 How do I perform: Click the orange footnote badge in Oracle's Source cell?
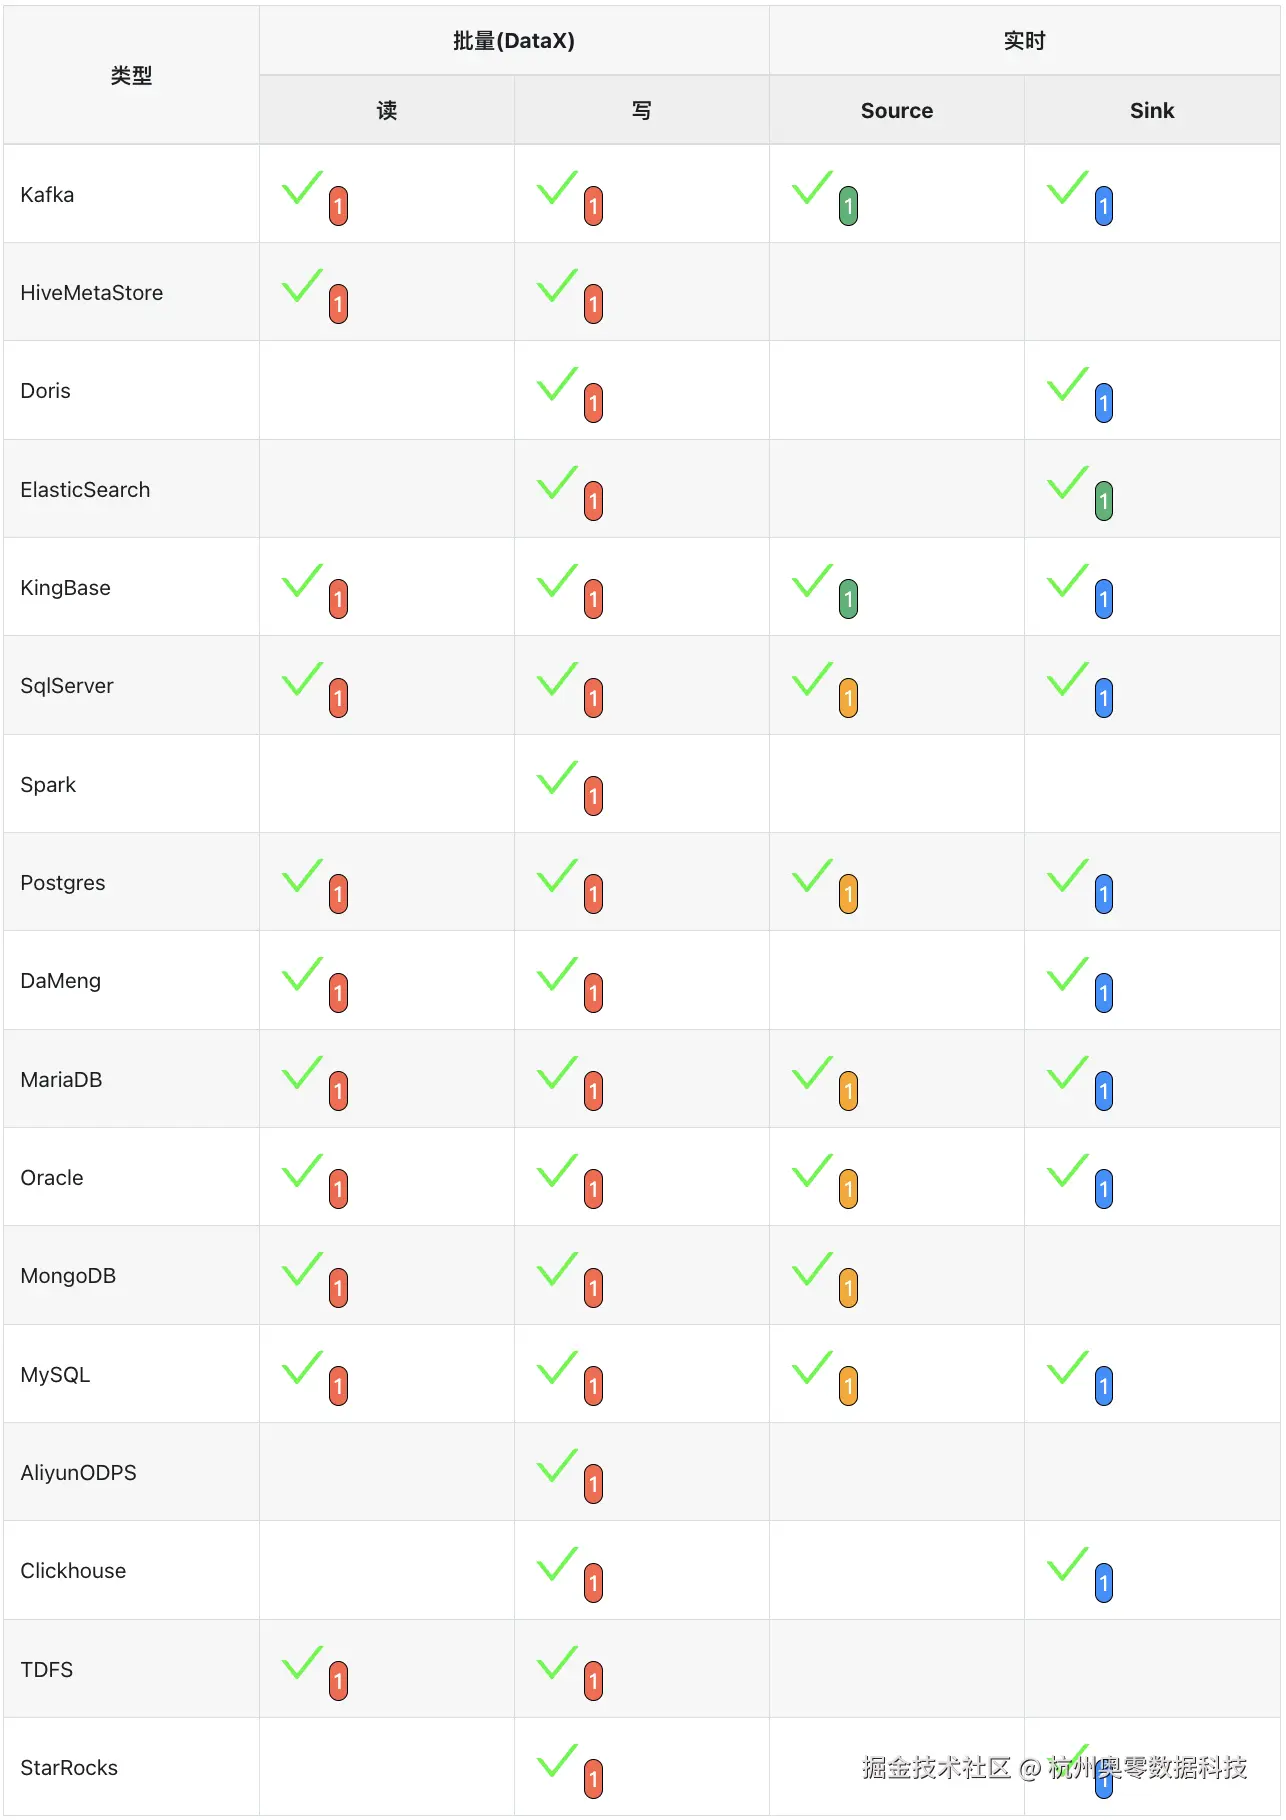(848, 1189)
